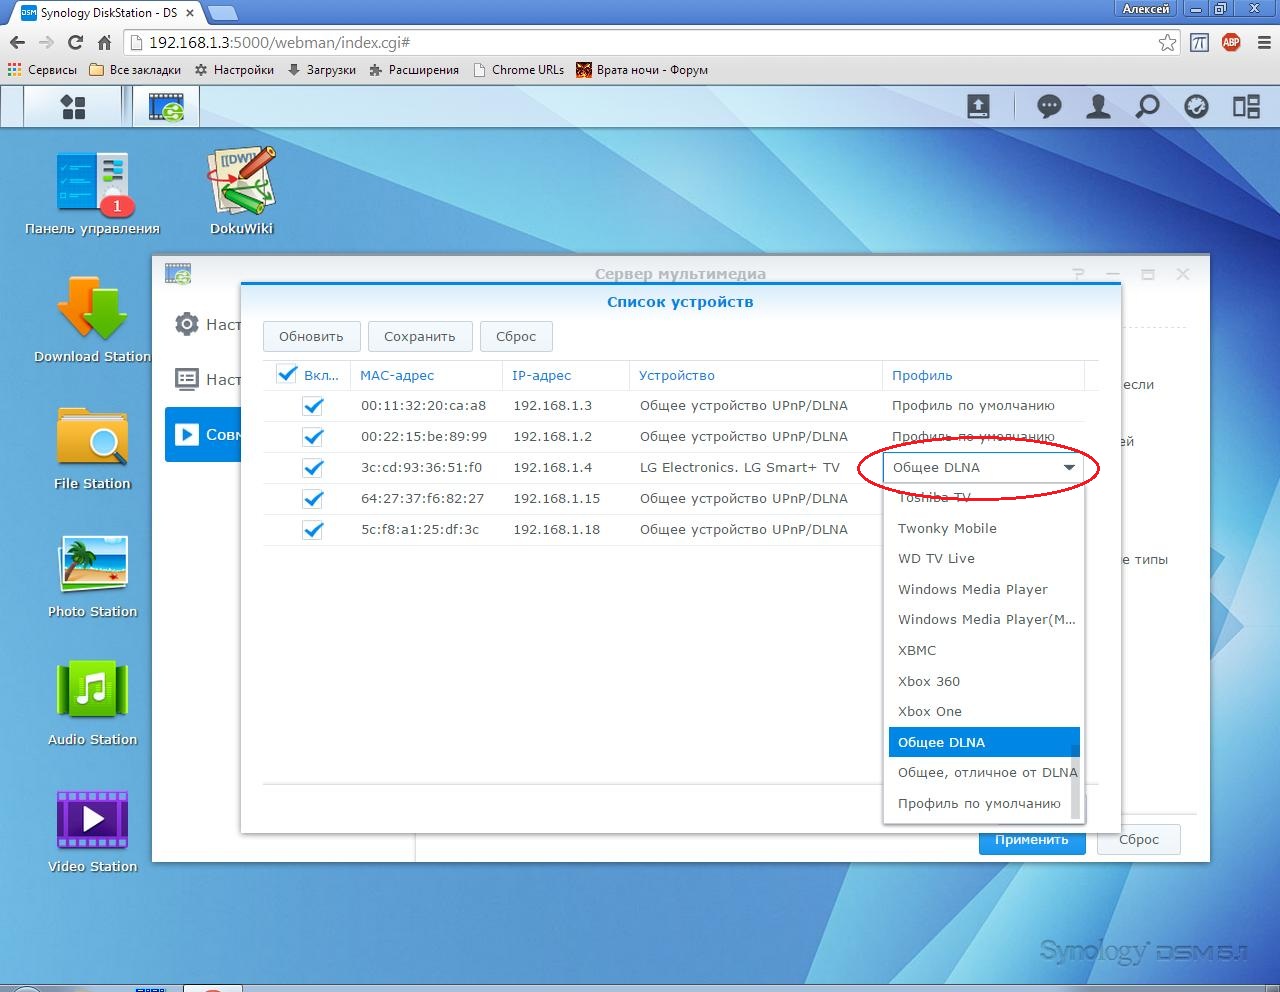
Task: Choose Windows Media Player profile option
Action: (x=972, y=590)
